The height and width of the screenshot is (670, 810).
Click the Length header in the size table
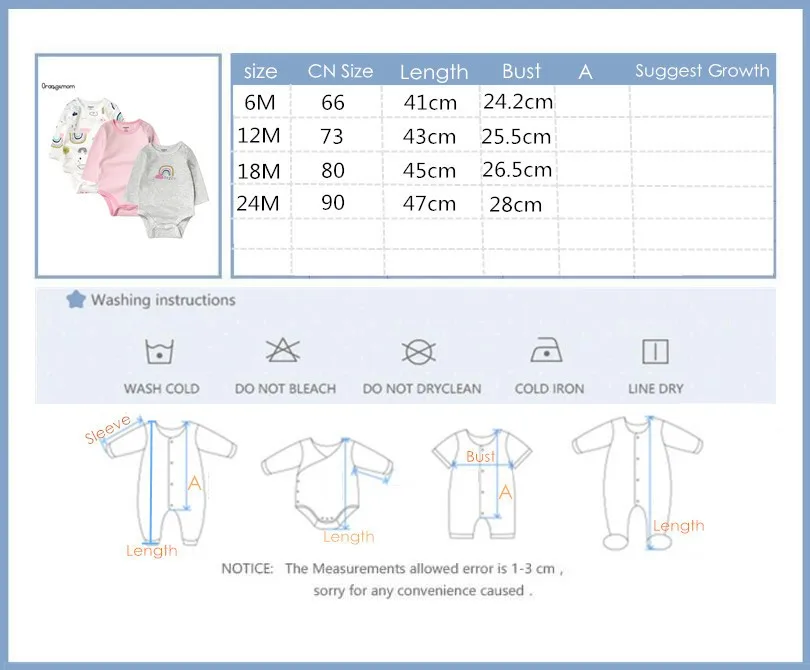434,71
